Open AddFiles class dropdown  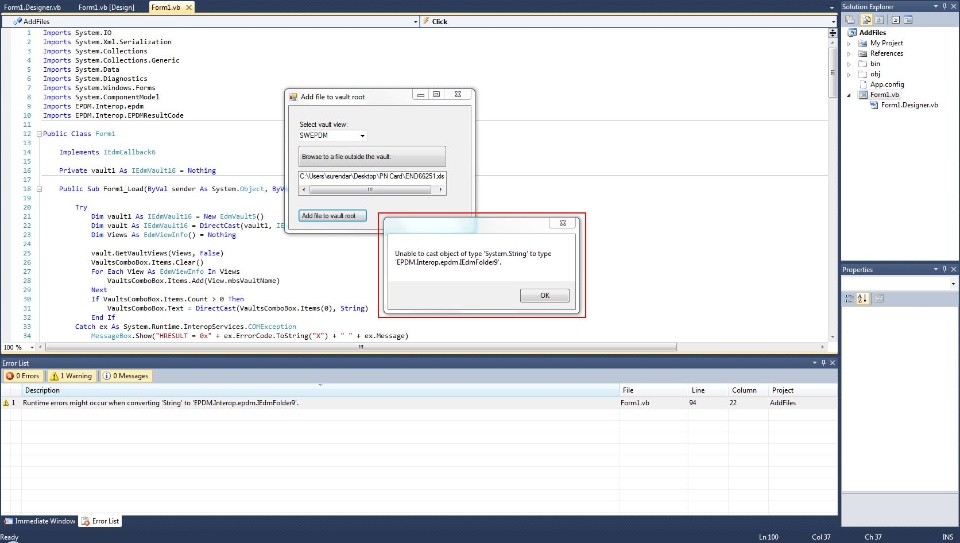click(x=416, y=21)
